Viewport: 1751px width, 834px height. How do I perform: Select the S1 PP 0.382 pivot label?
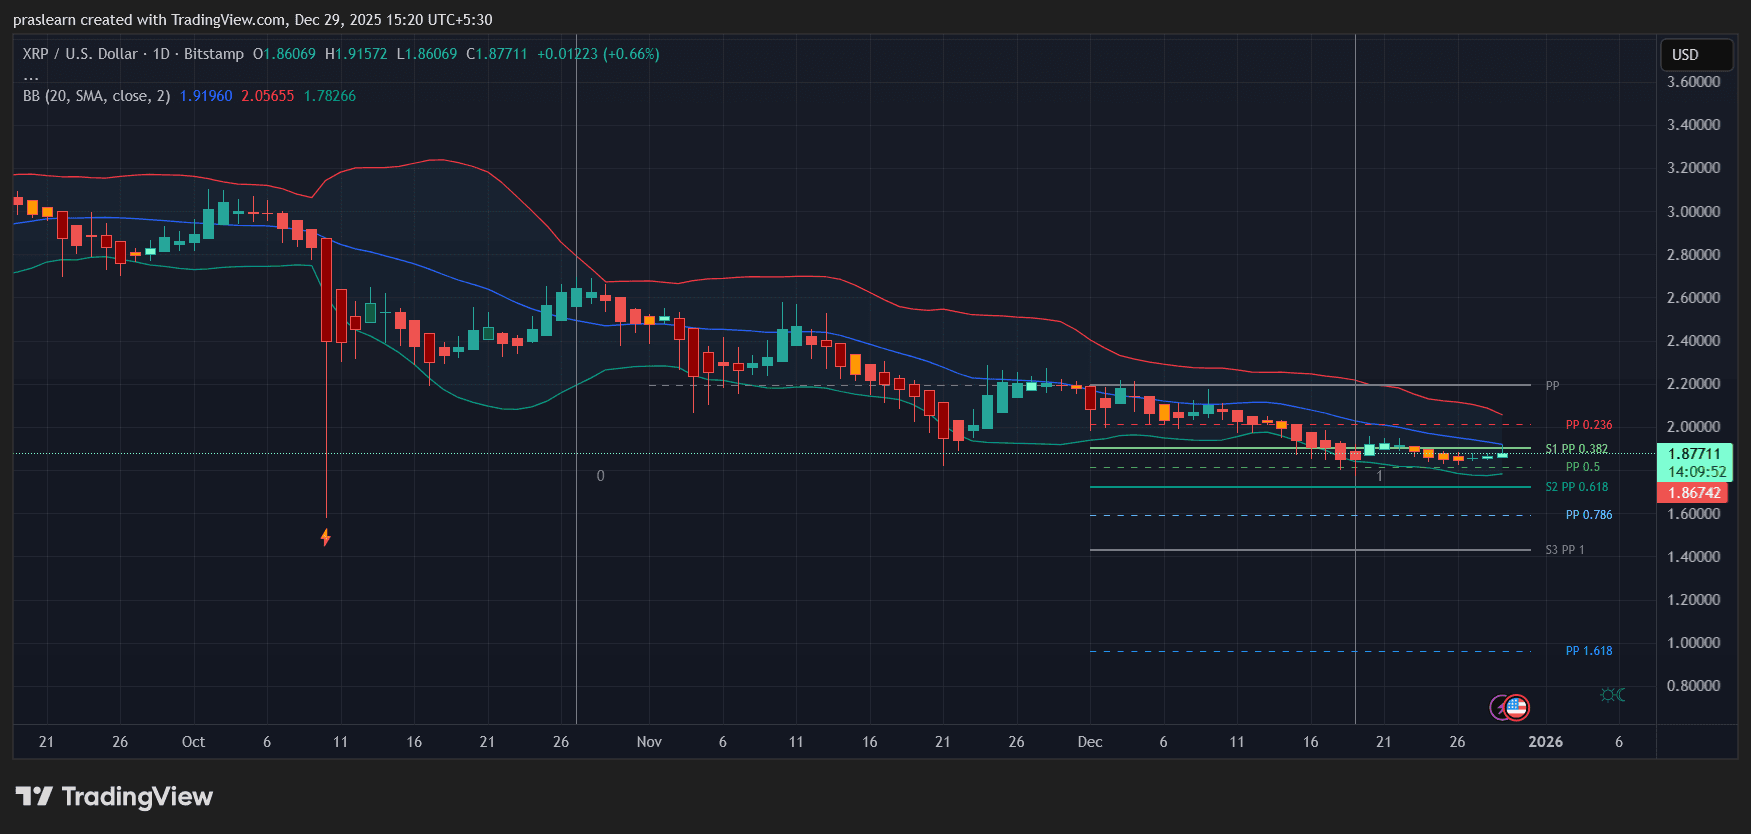click(1576, 449)
